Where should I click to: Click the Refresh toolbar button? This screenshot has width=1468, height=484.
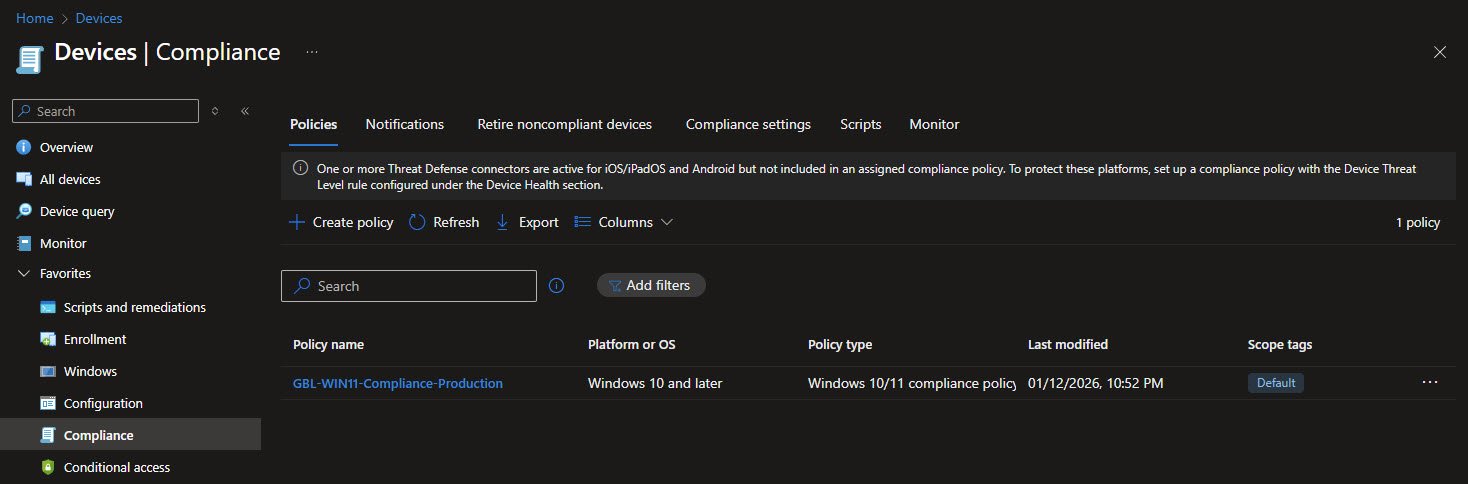444,223
